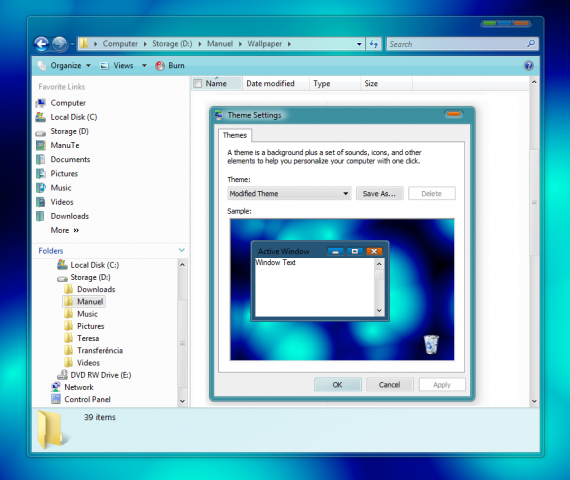Click the Apply button
570x480 pixels.
(x=442, y=385)
